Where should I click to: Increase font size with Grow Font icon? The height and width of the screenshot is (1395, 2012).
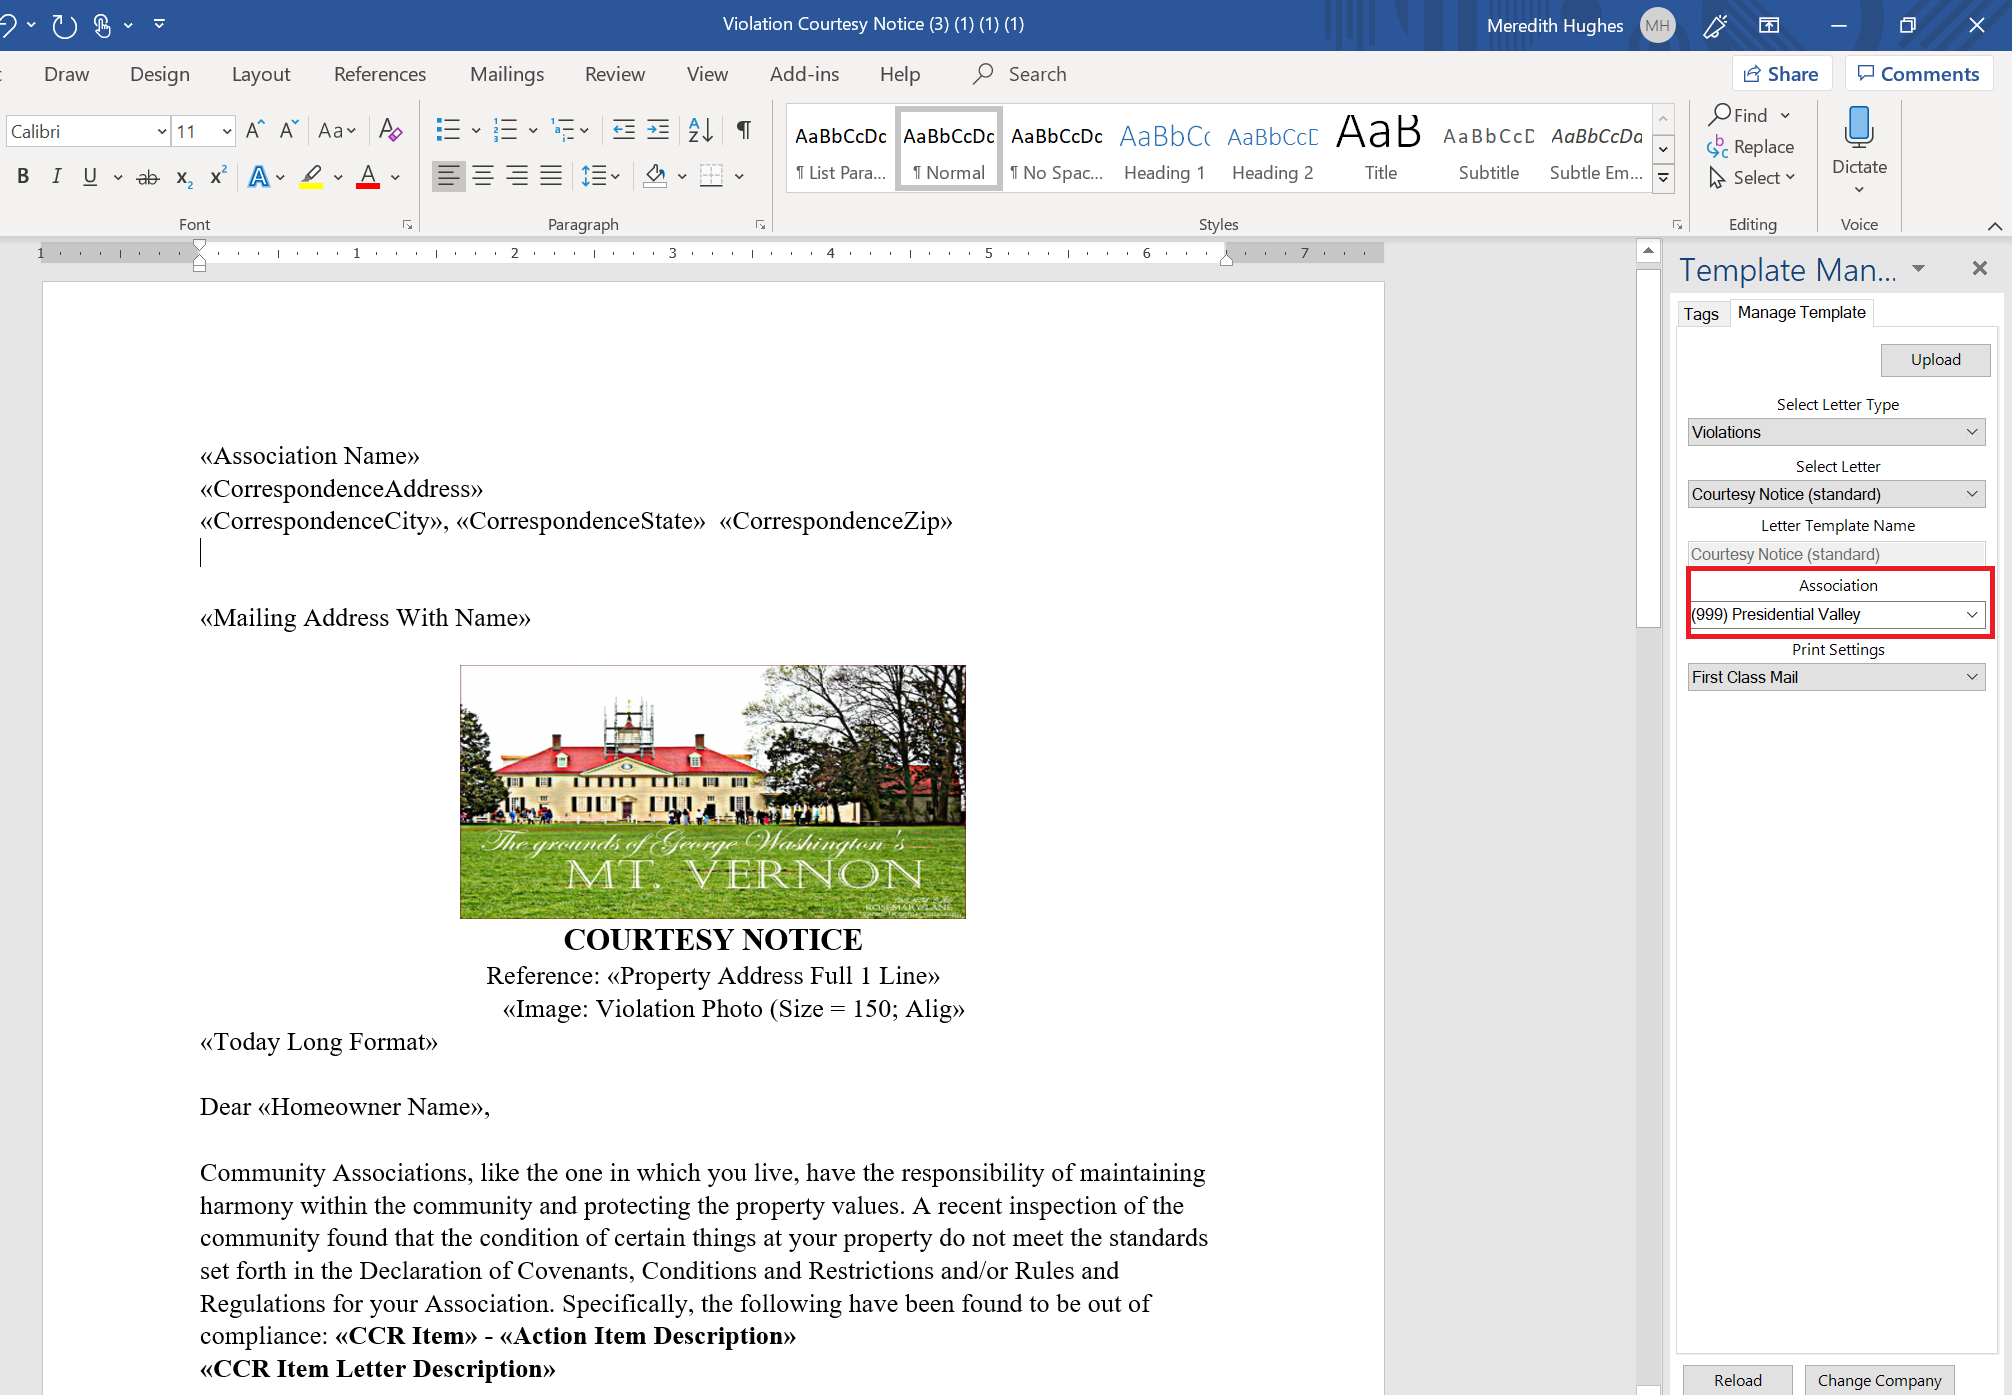[255, 130]
